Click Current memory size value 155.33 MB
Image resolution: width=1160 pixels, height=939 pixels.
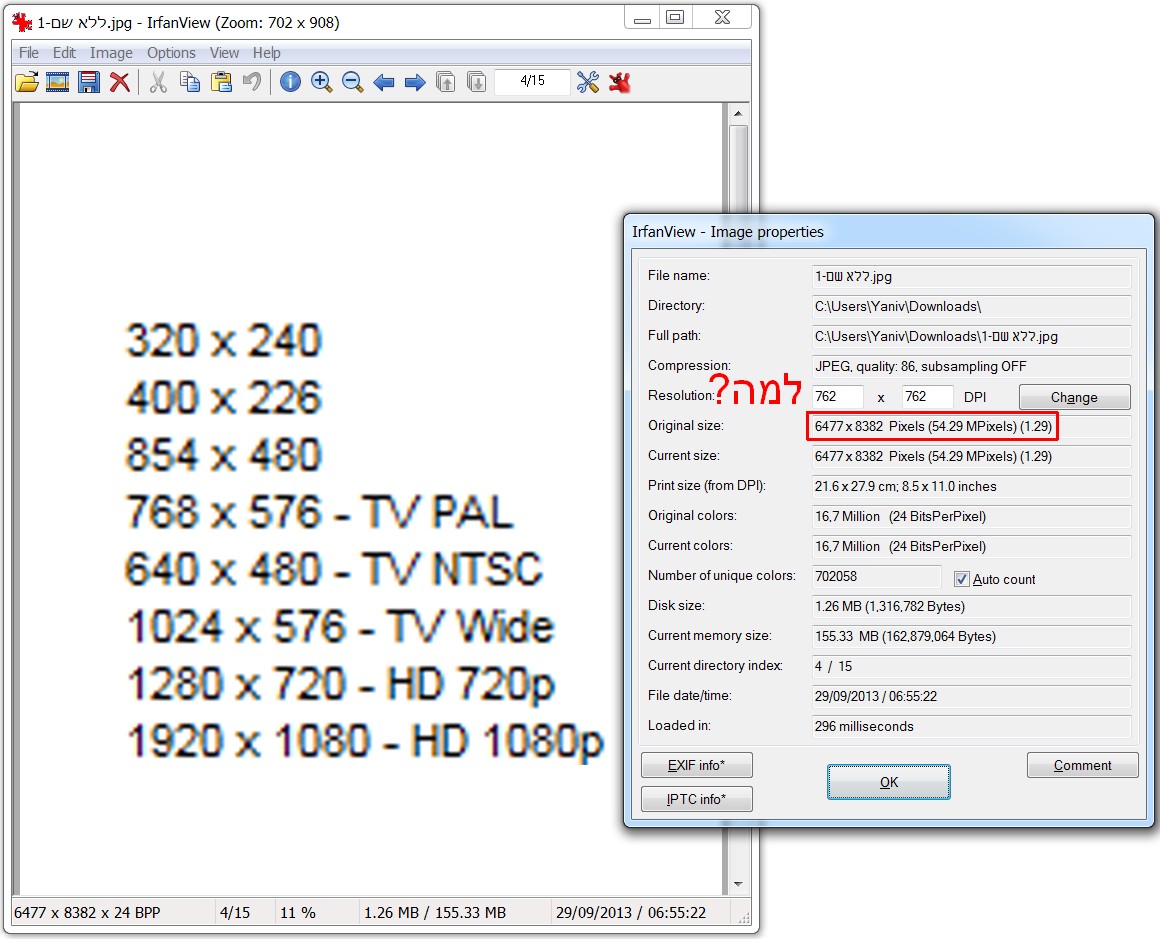tap(971, 636)
